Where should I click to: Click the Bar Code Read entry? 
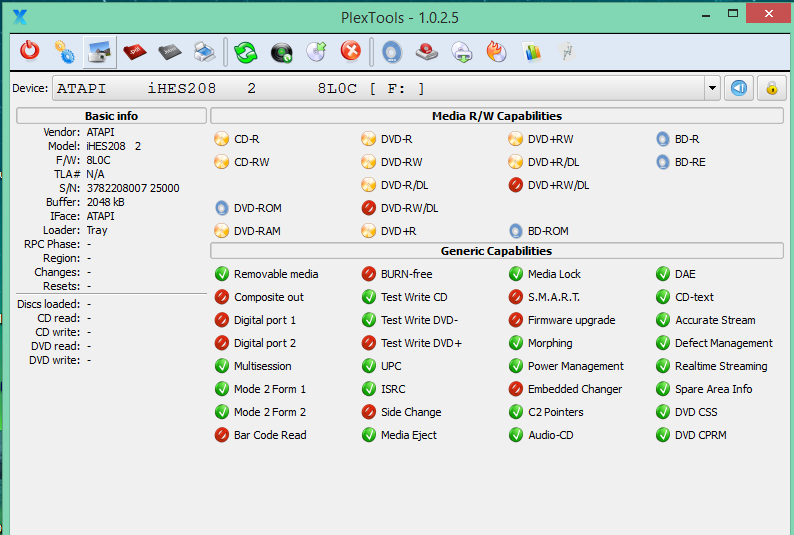click(261, 435)
